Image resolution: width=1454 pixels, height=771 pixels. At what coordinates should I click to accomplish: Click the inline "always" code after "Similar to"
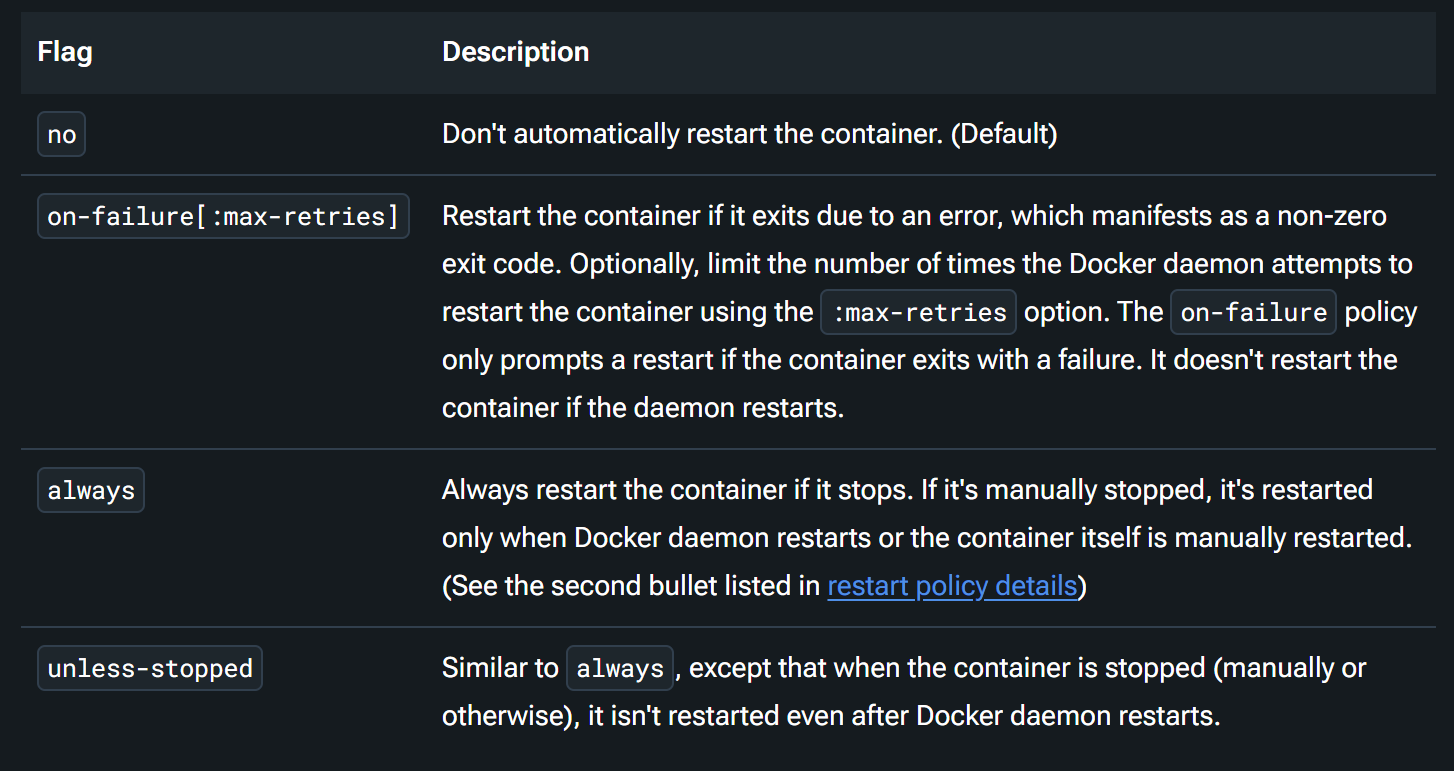pyautogui.click(x=620, y=668)
